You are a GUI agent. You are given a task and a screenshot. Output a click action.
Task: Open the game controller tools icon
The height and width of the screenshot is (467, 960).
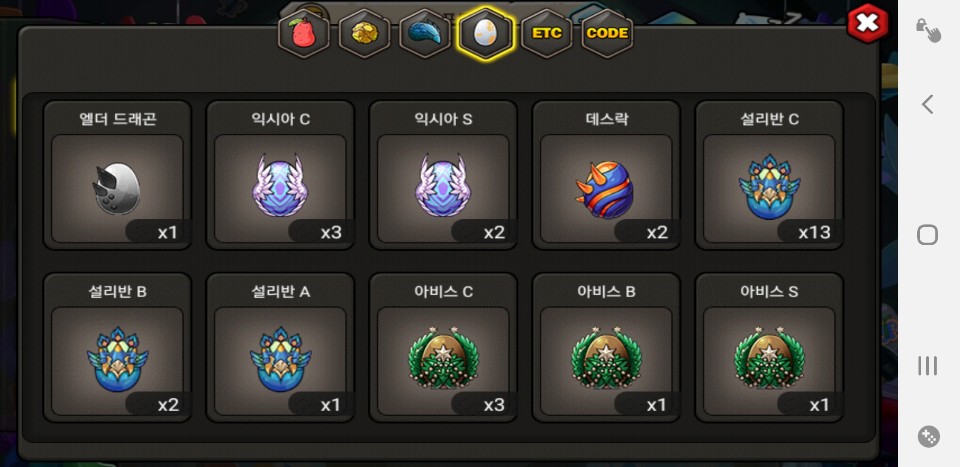click(x=929, y=436)
